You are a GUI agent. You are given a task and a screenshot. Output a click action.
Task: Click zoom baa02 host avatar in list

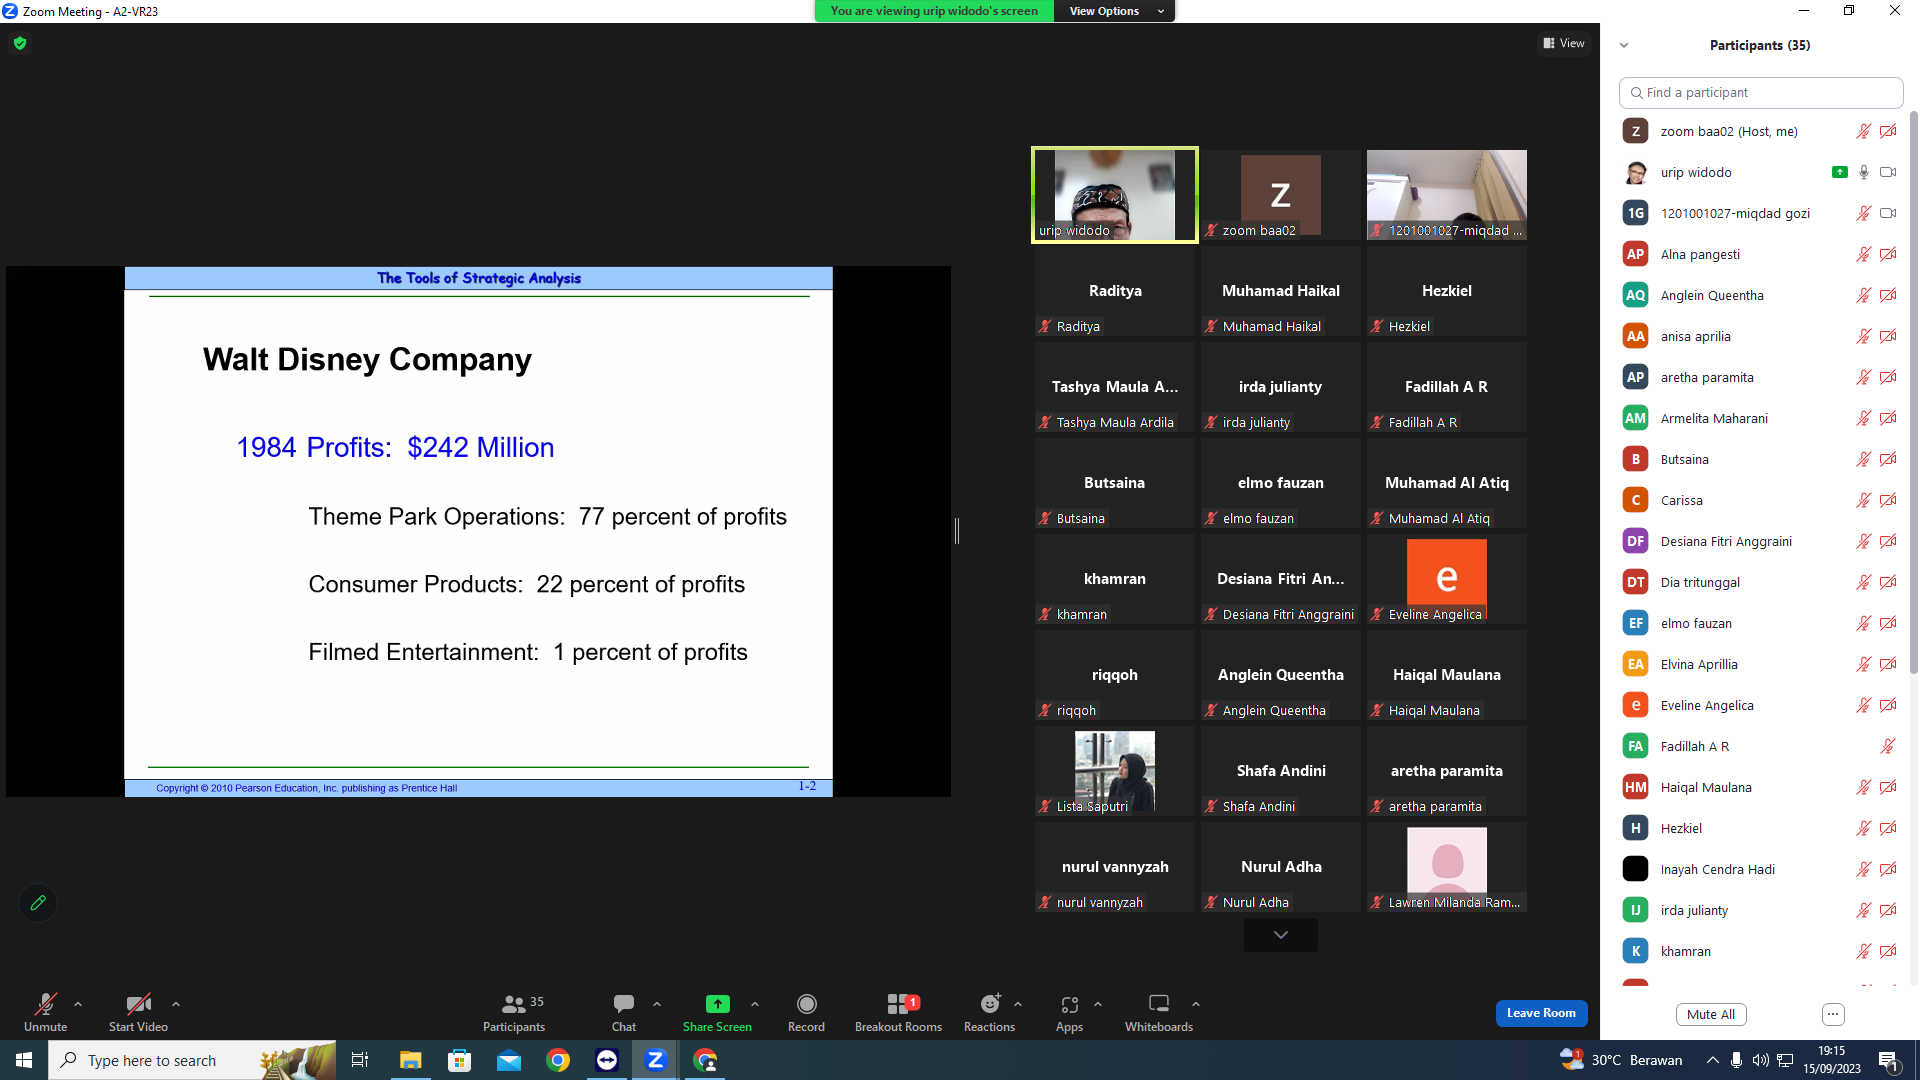[1636, 131]
